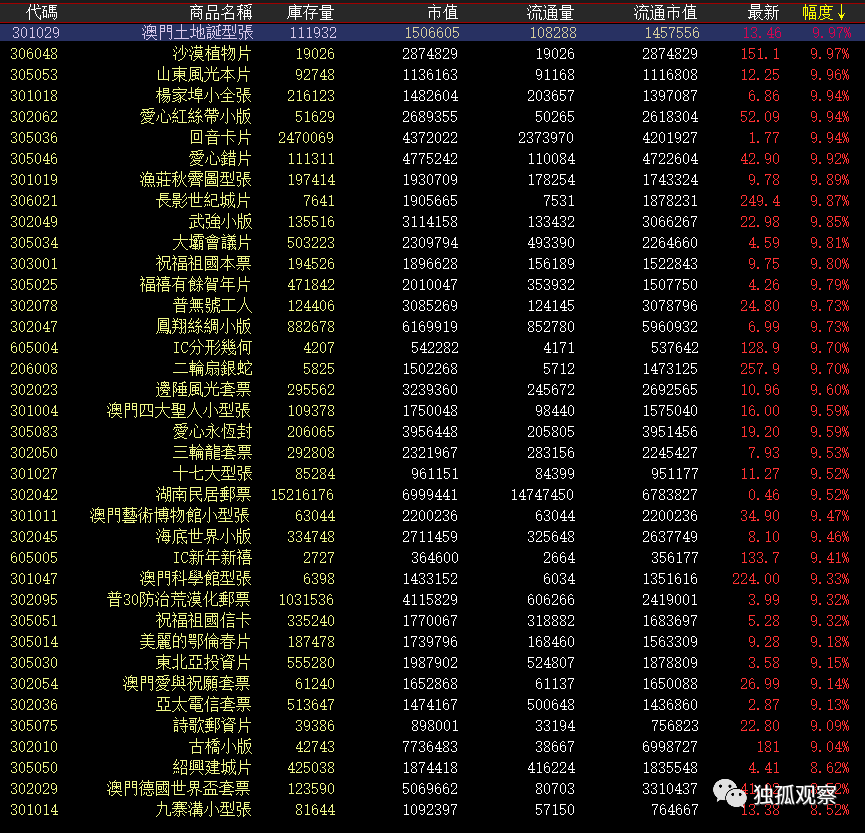The height and width of the screenshot is (833, 865).
Task: Select the row 澳門土地誕型張
Action: [432, 33]
